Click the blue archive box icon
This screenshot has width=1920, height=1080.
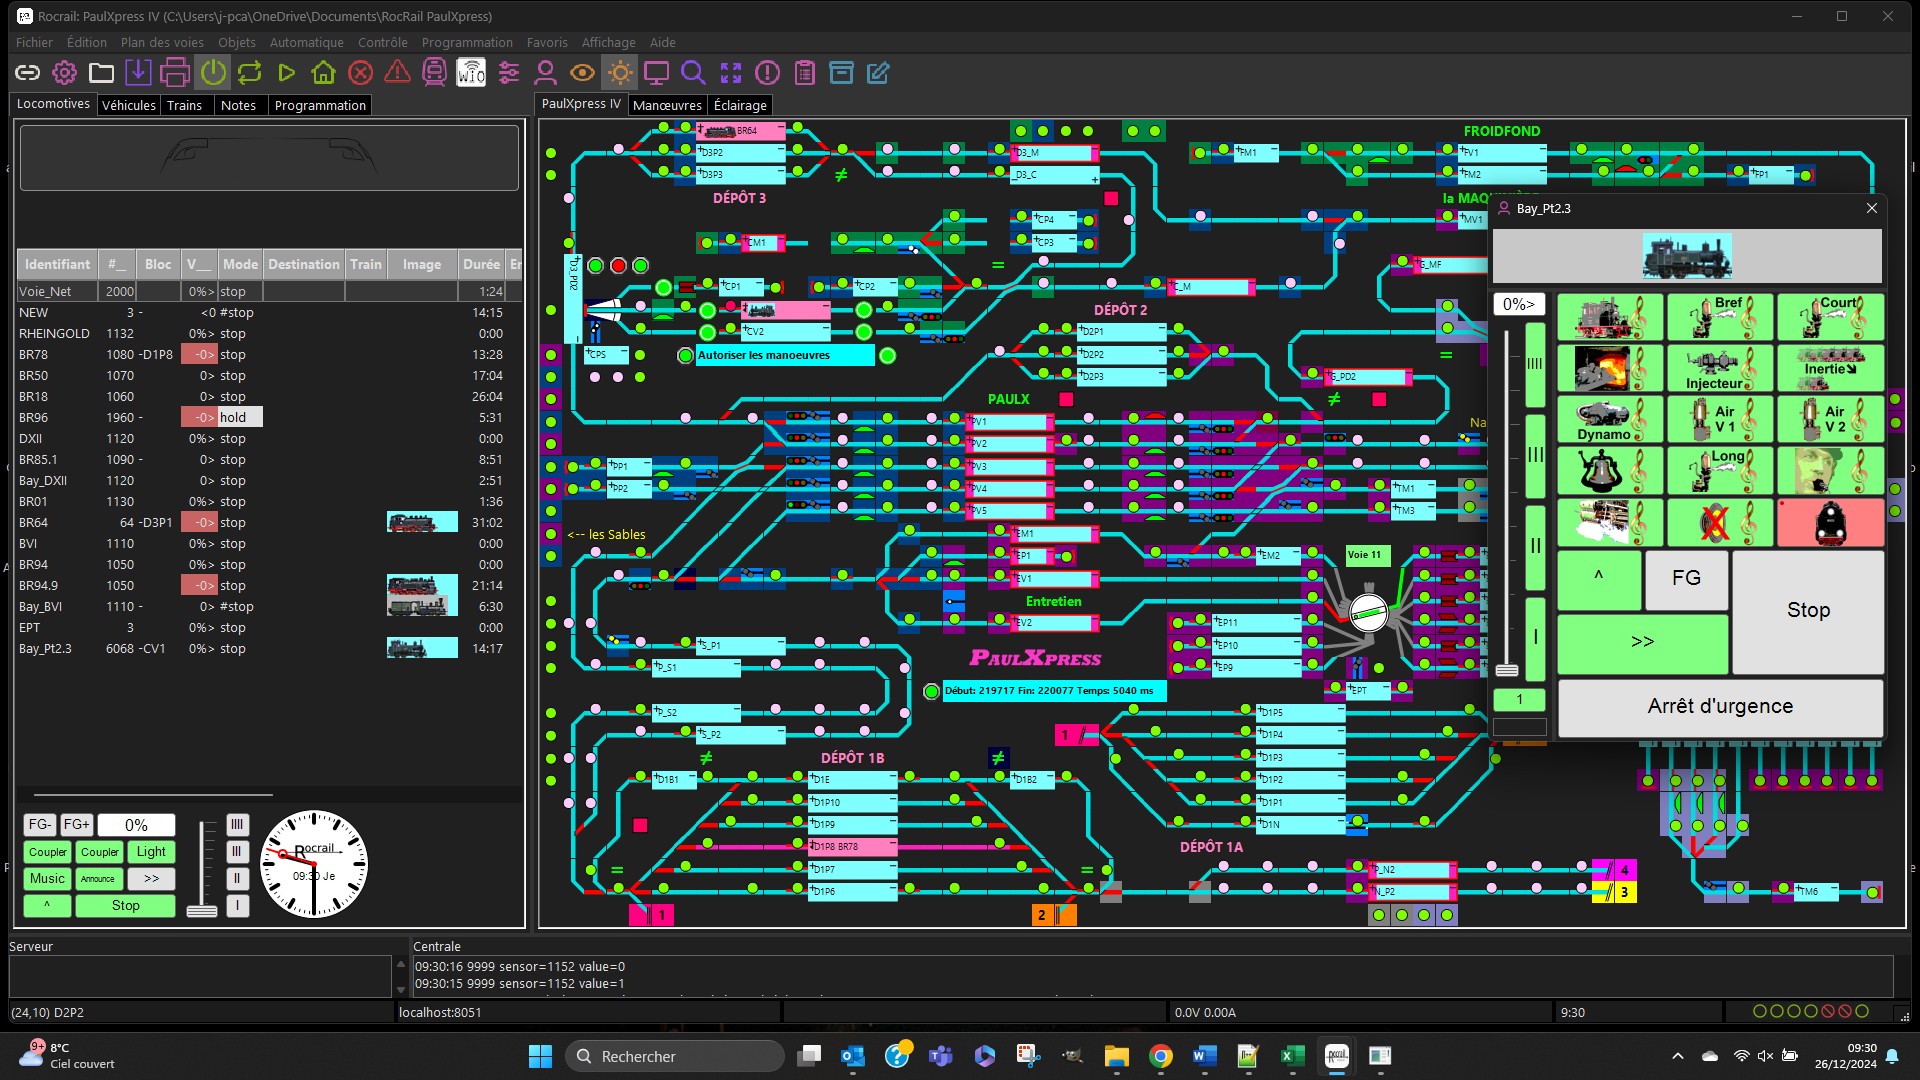[841, 73]
